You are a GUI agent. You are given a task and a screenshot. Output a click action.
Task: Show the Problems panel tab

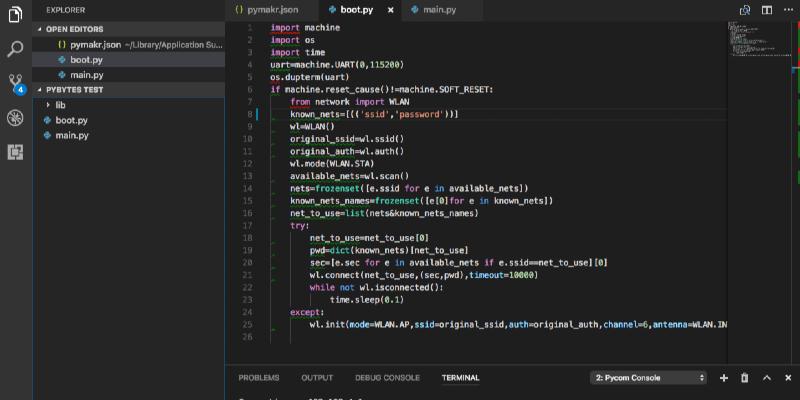point(258,378)
